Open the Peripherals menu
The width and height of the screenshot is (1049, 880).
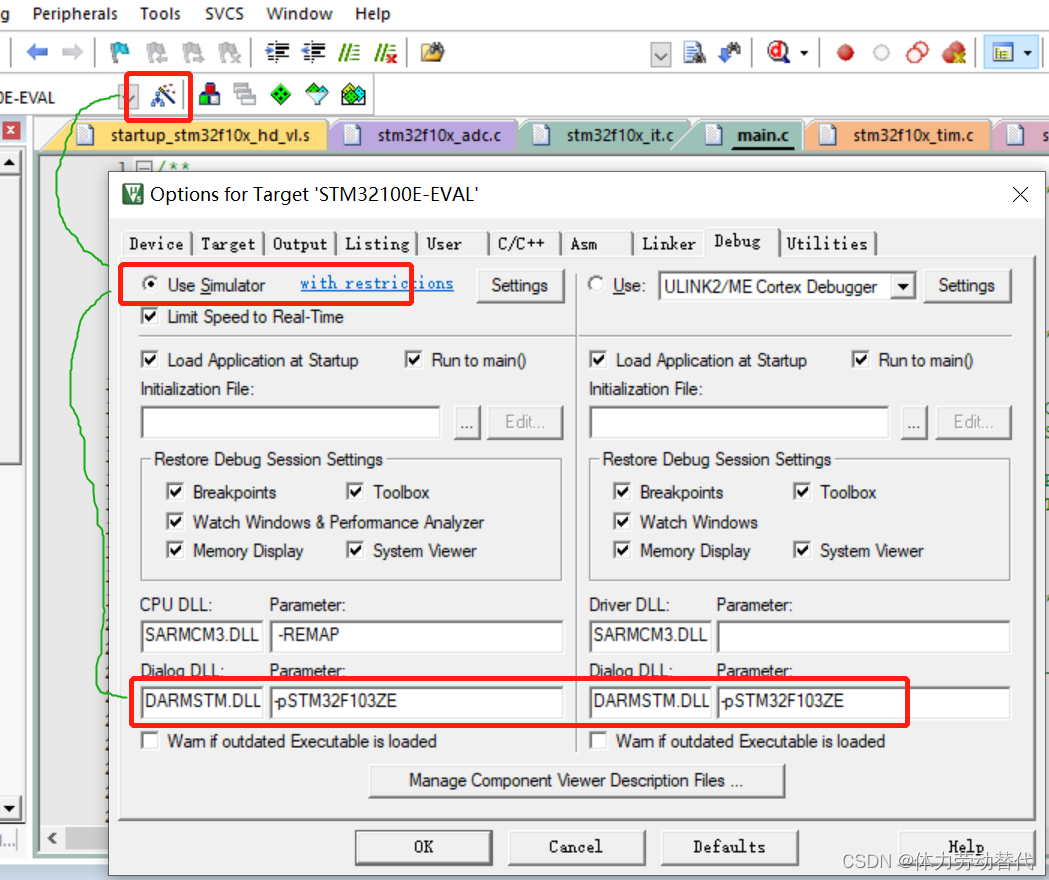point(75,13)
